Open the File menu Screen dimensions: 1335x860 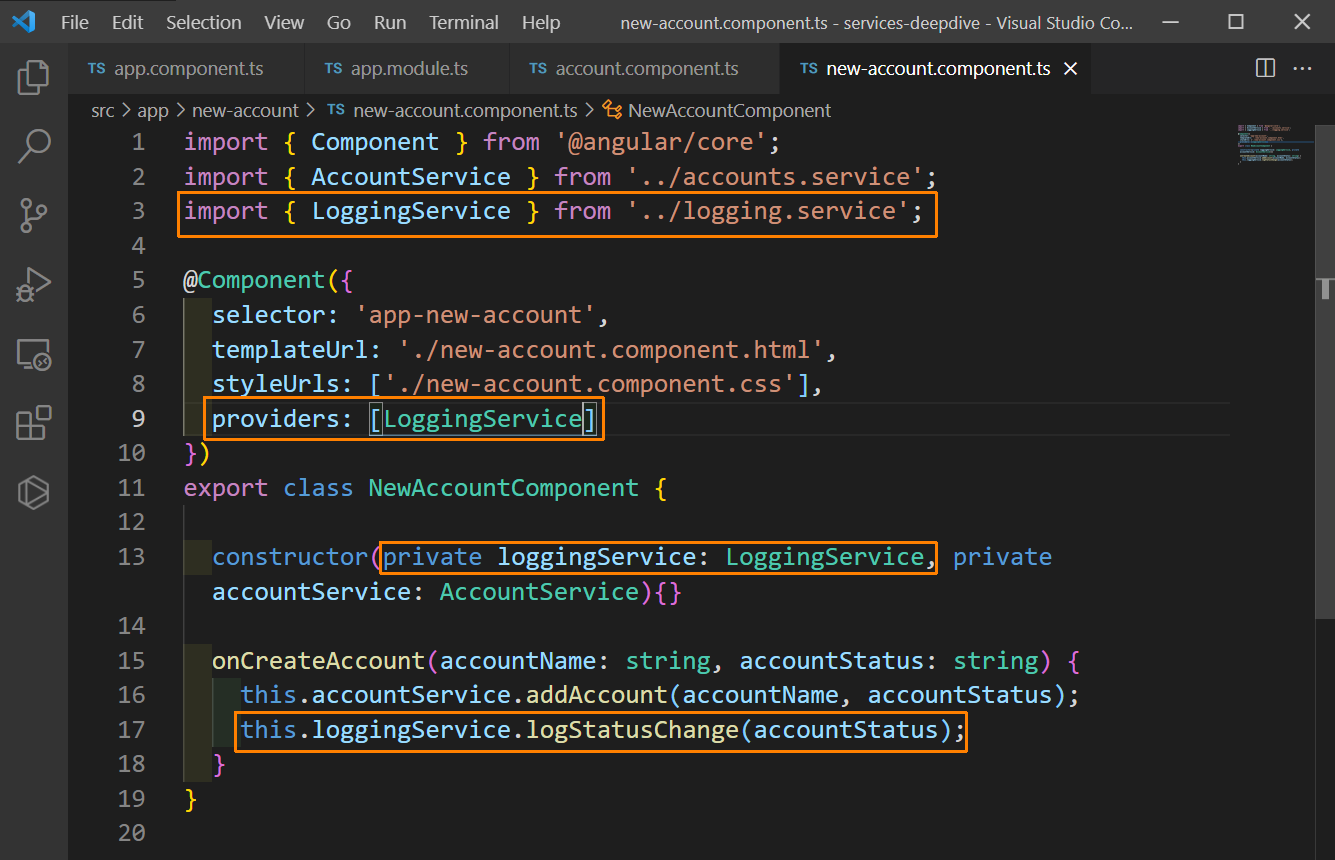click(75, 22)
